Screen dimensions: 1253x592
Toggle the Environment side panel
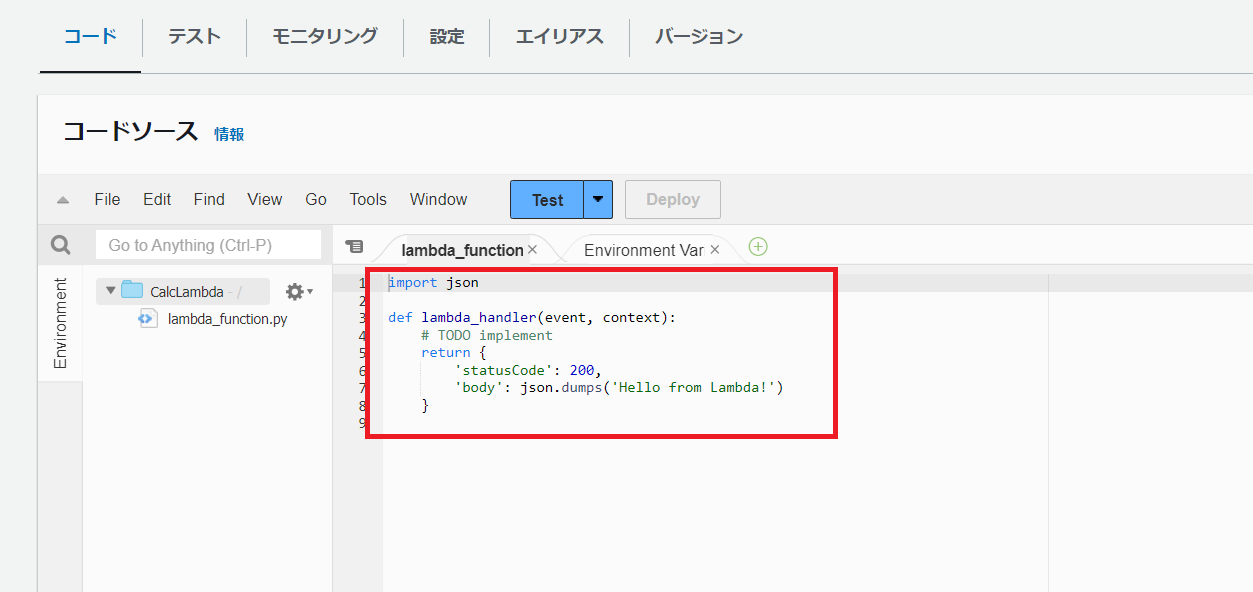(x=60, y=324)
